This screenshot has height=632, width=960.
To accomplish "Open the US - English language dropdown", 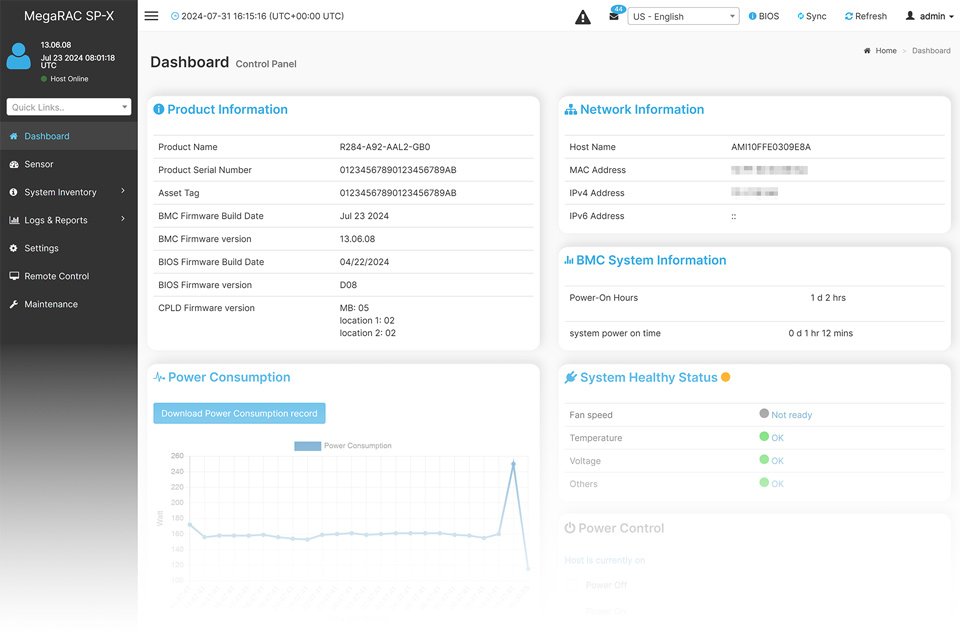I will coord(683,17).
